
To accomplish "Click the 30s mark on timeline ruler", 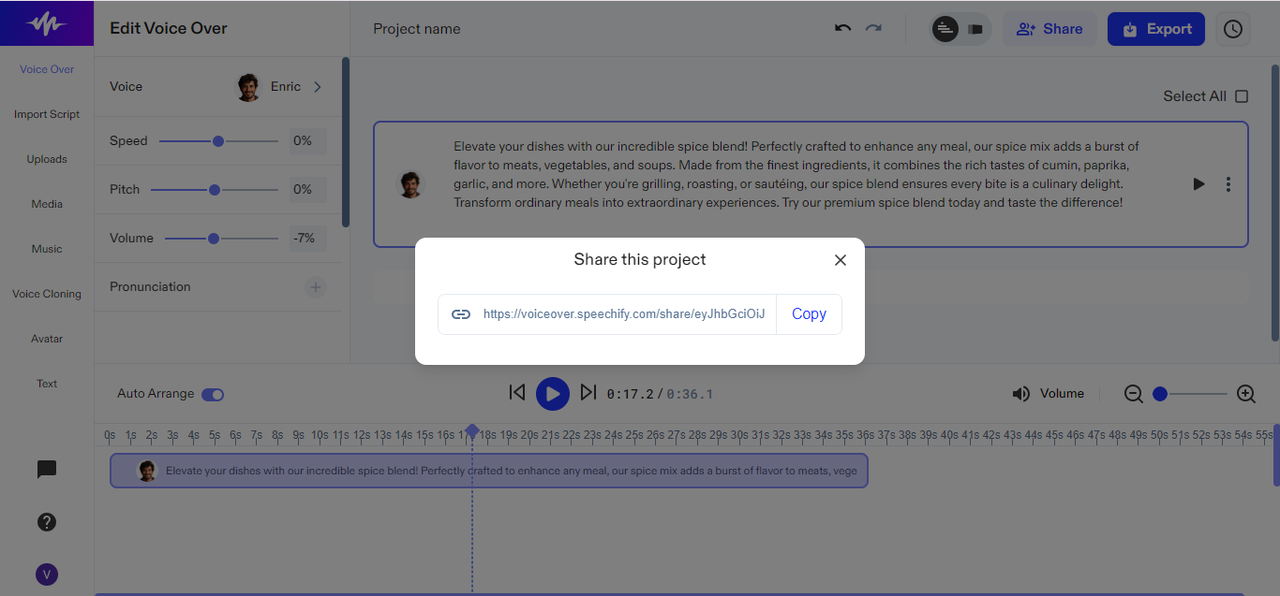I will [739, 435].
